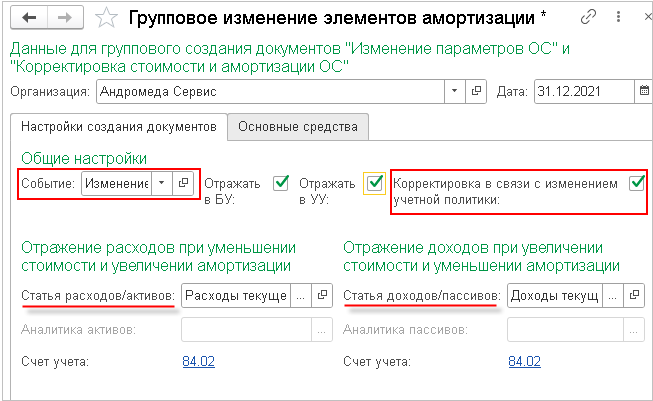Go back with the left arrow button

click(x=29, y=17)
